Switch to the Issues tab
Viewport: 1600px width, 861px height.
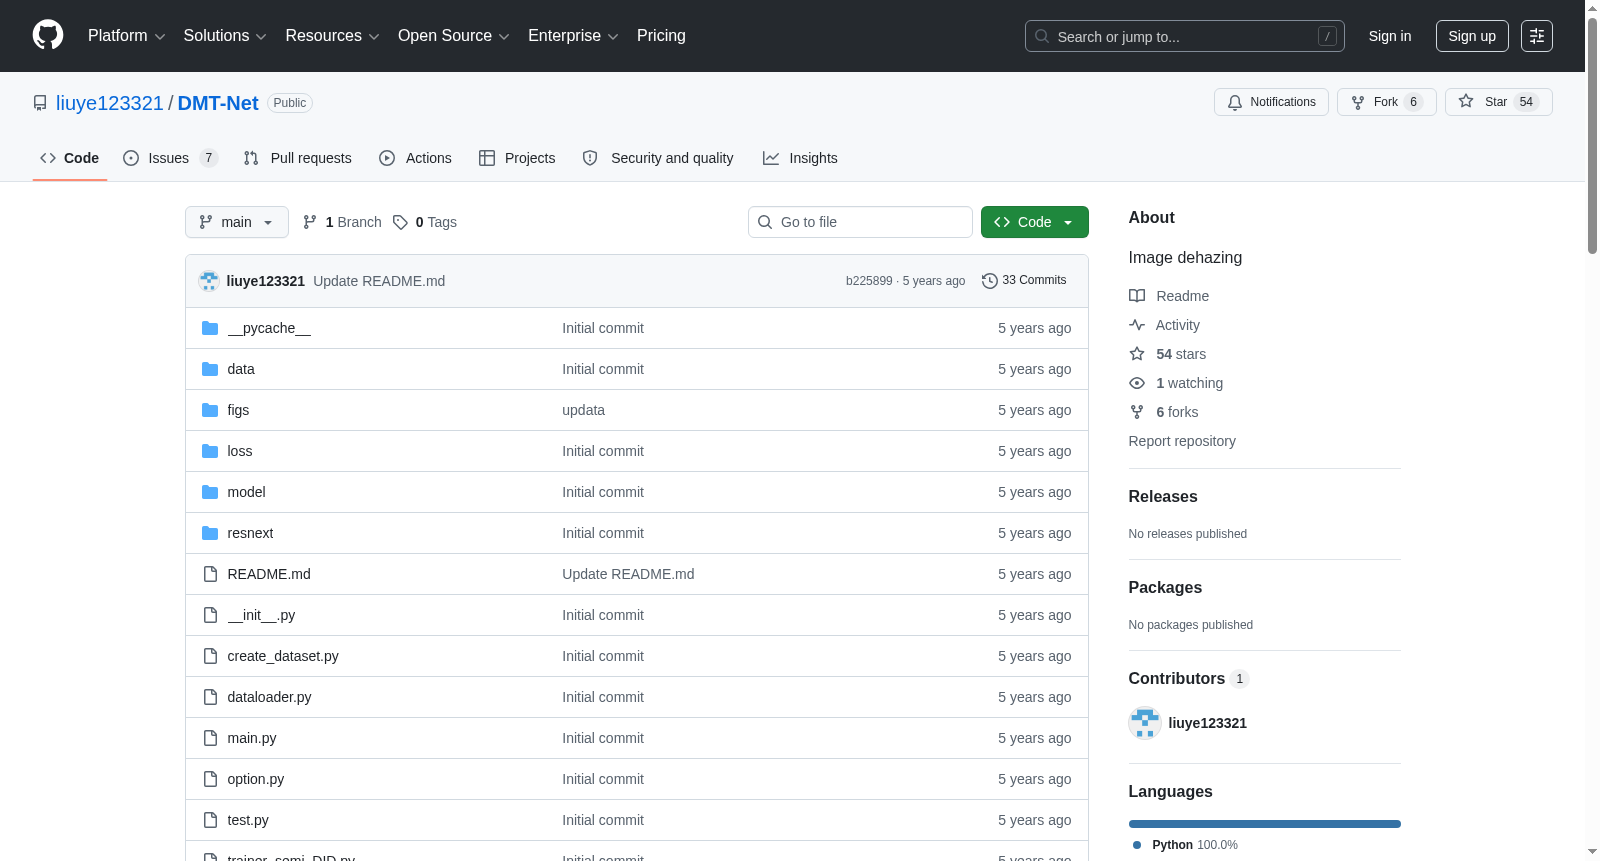[170, 158]
